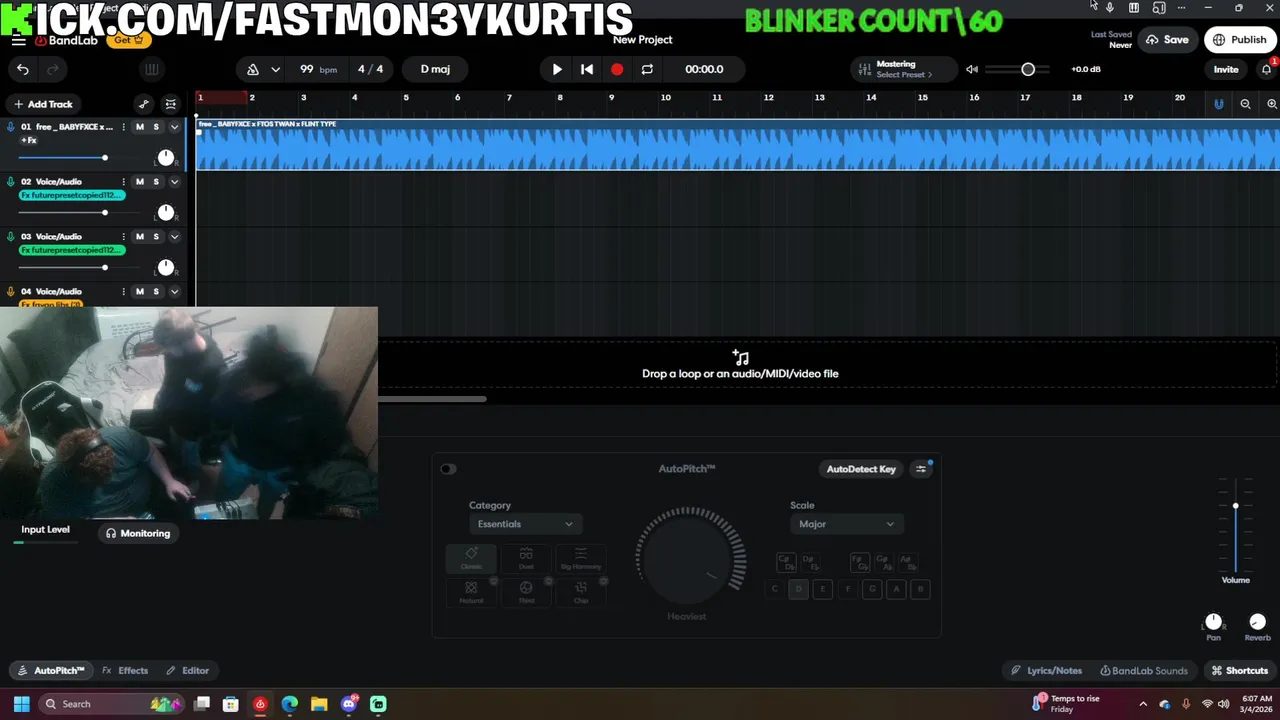This screenshot has height=720, width=1280.
Task: Expand track 01 chevron
Action: 174,127
